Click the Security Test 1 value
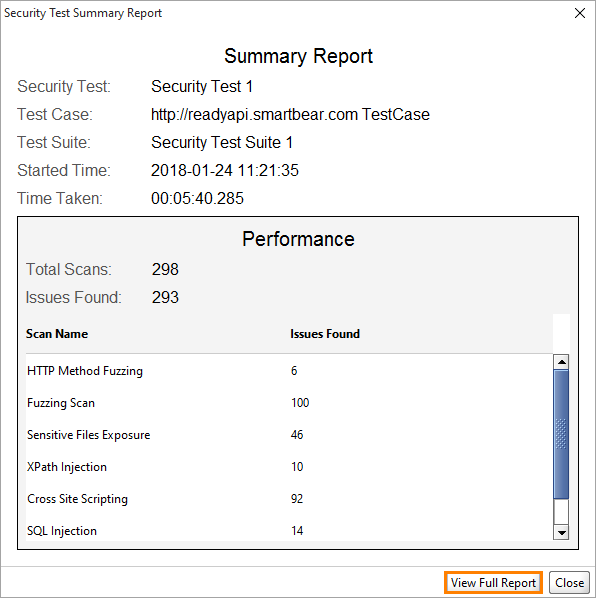596x598 pixels. [x=202, y=87]
